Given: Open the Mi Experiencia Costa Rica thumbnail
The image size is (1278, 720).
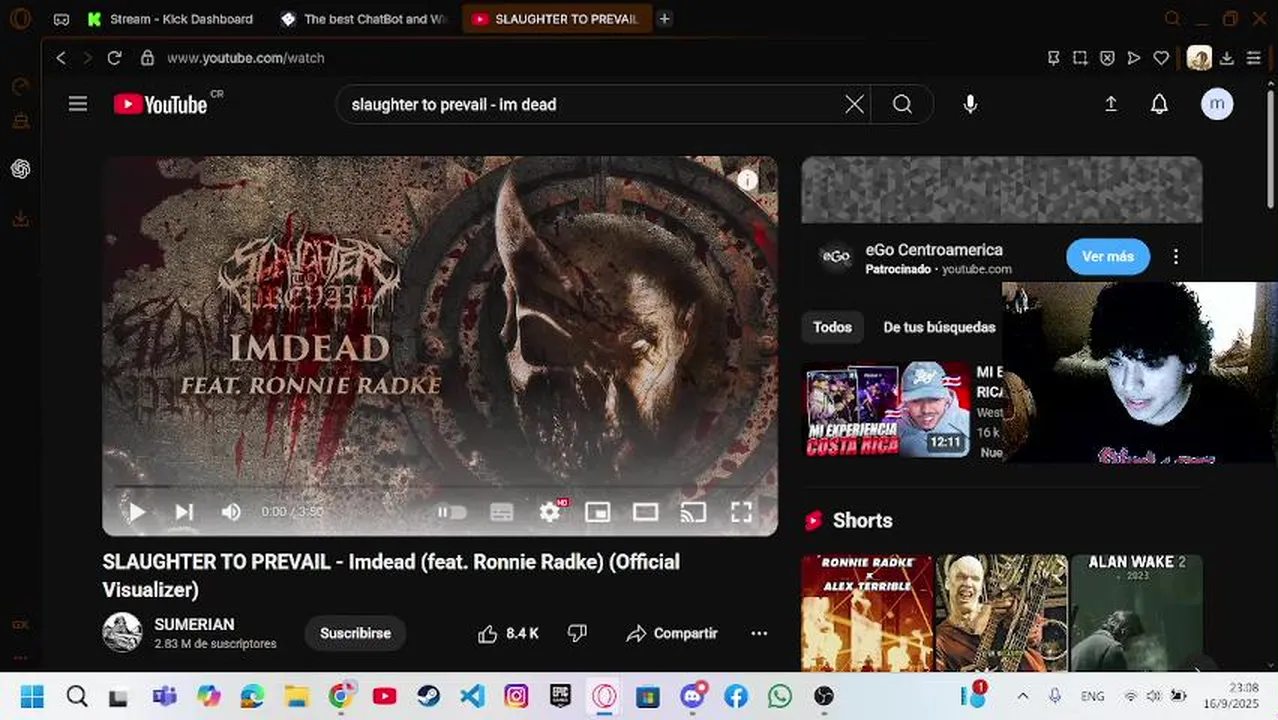Looking at the screenshot, I should pos(887,410).
